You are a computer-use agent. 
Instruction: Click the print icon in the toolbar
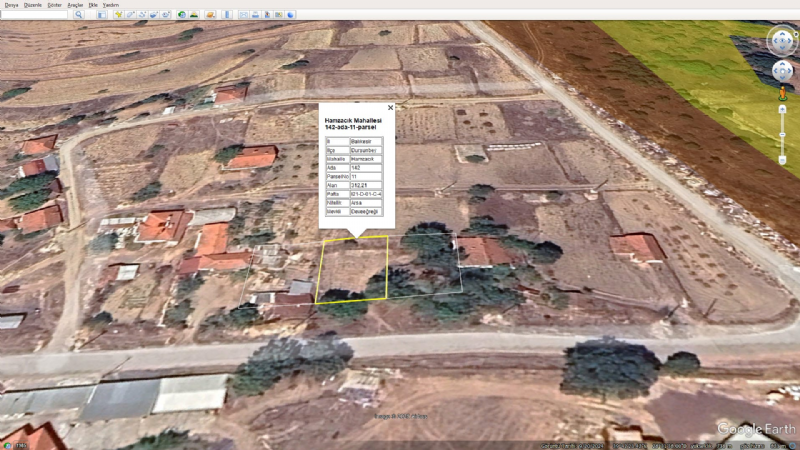[x=256, y=15]
